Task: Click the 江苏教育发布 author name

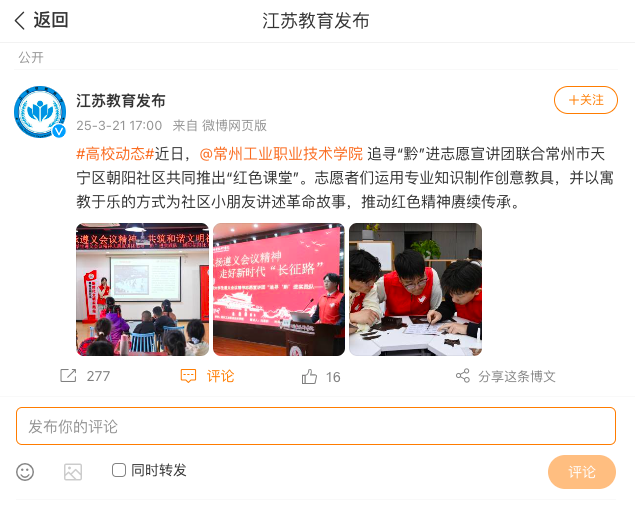Action: pos(121,101)
